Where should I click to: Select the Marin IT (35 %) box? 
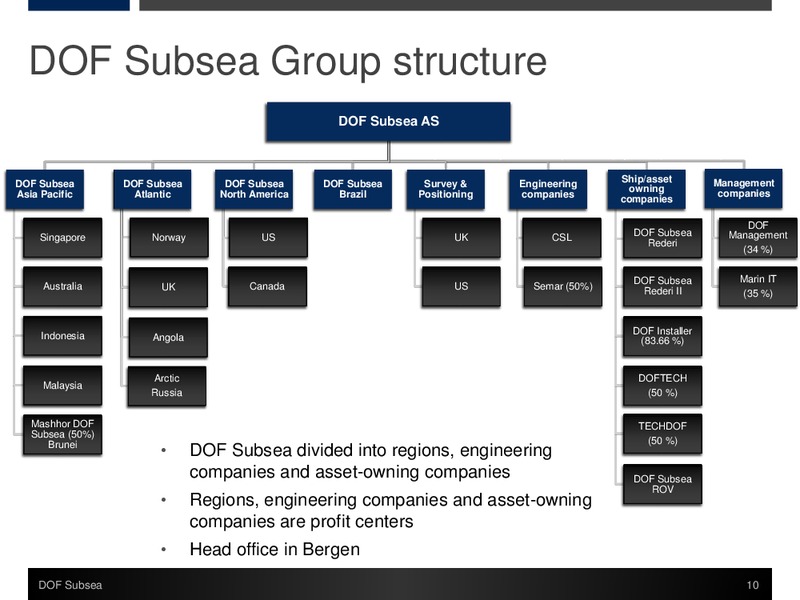click(x=758, y=286)
